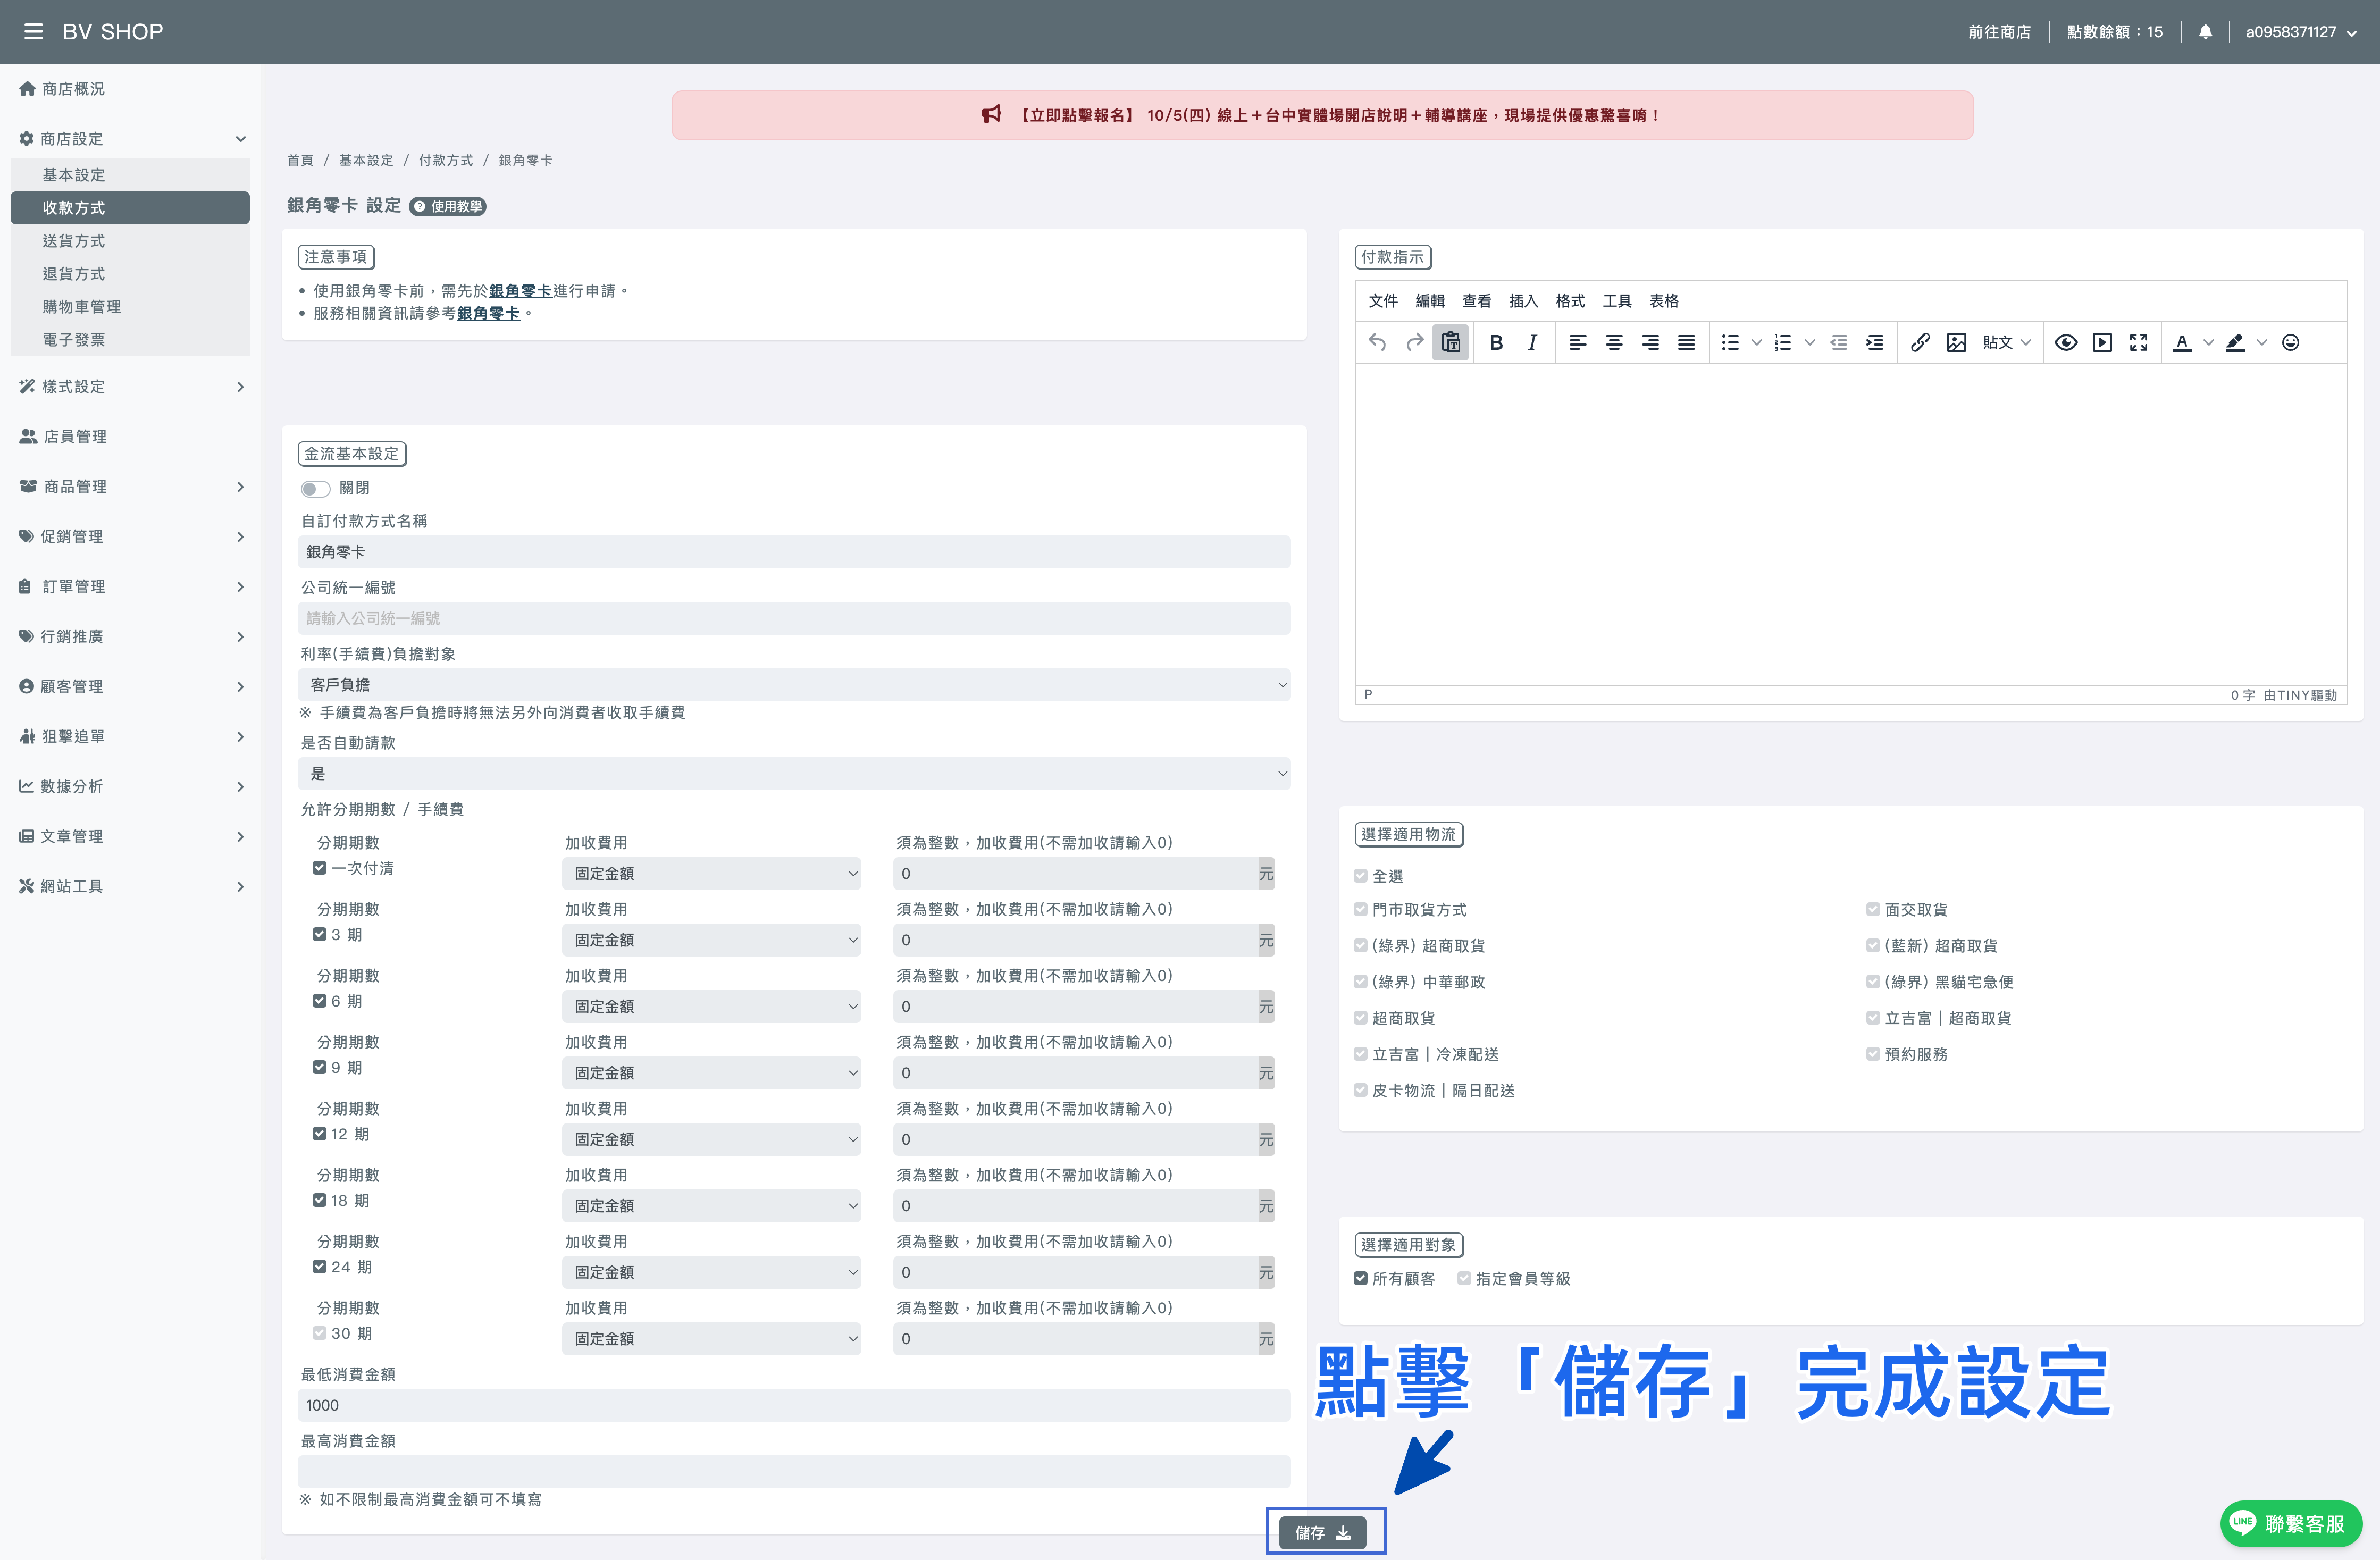Toggle the 關閉 payment enable switch

coord(315,489)
